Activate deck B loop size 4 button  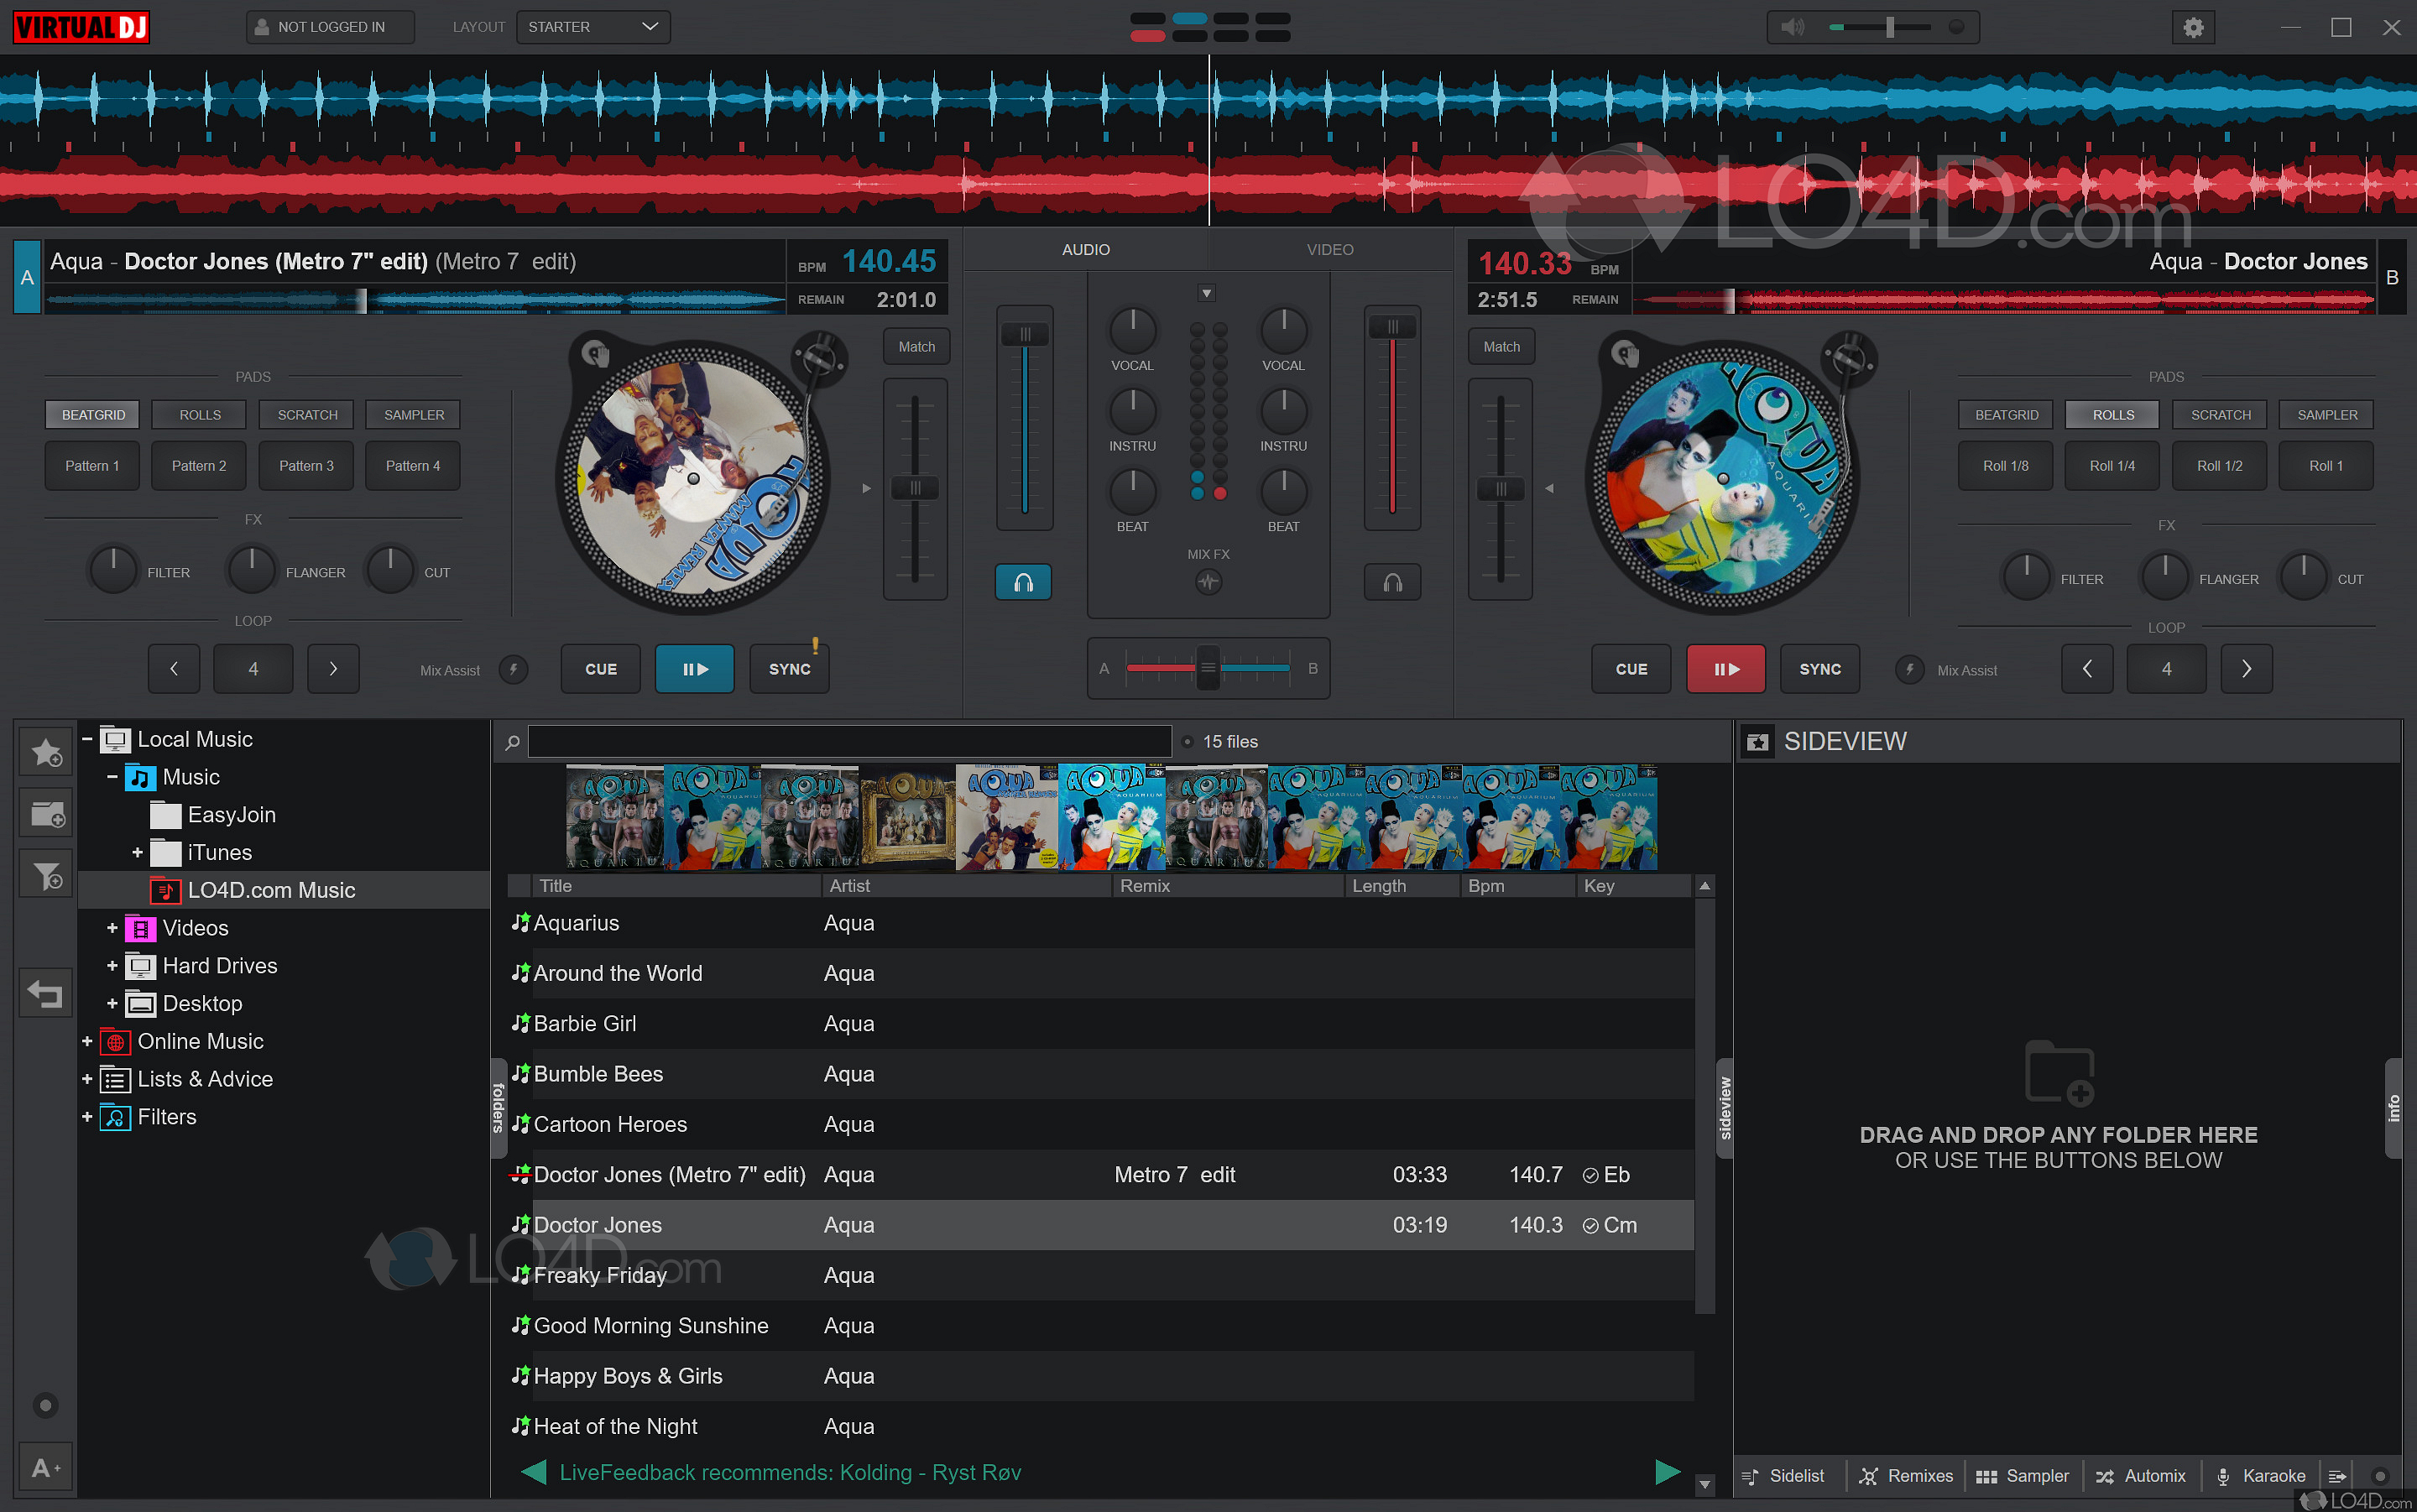click(2166, 669)
